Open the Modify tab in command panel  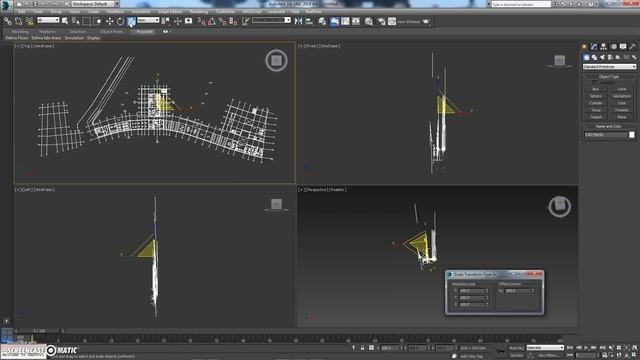[594, 47]
